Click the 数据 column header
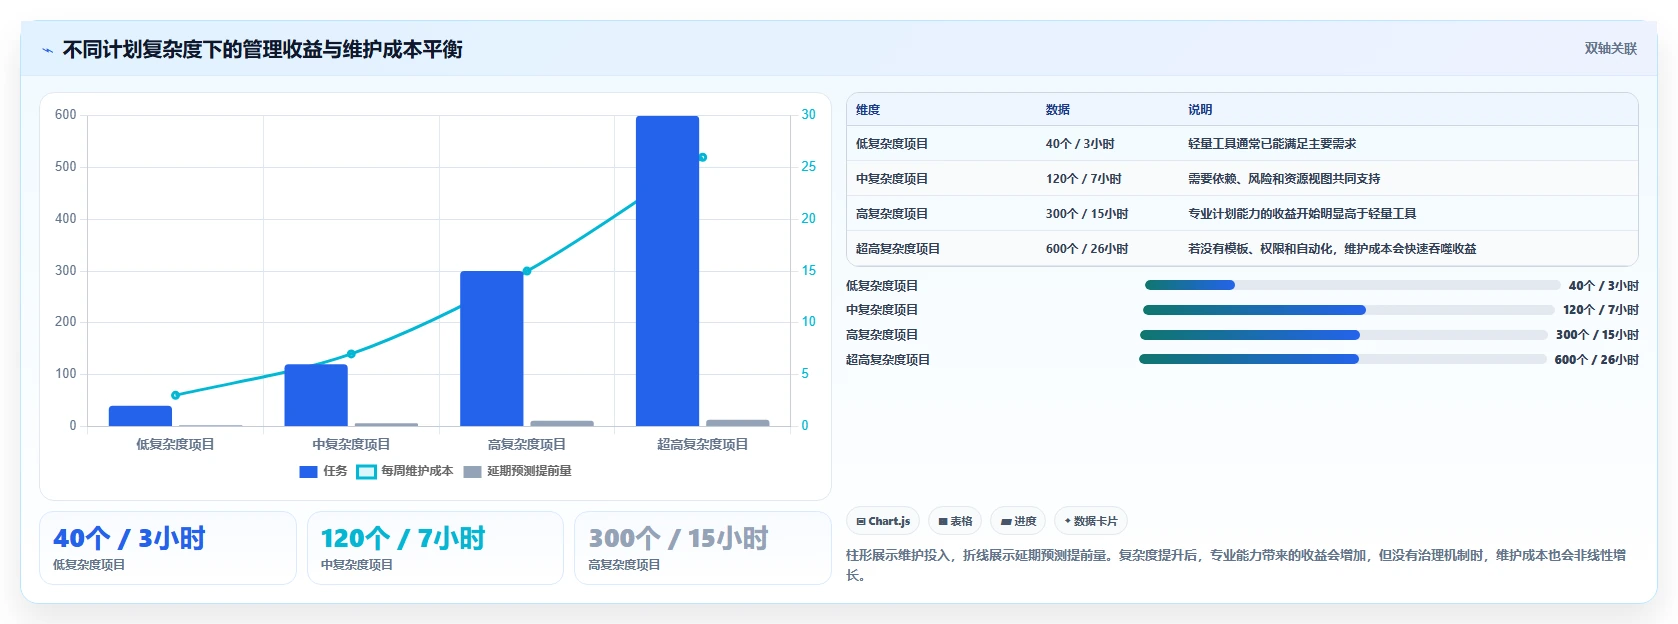 [1058, 110]
